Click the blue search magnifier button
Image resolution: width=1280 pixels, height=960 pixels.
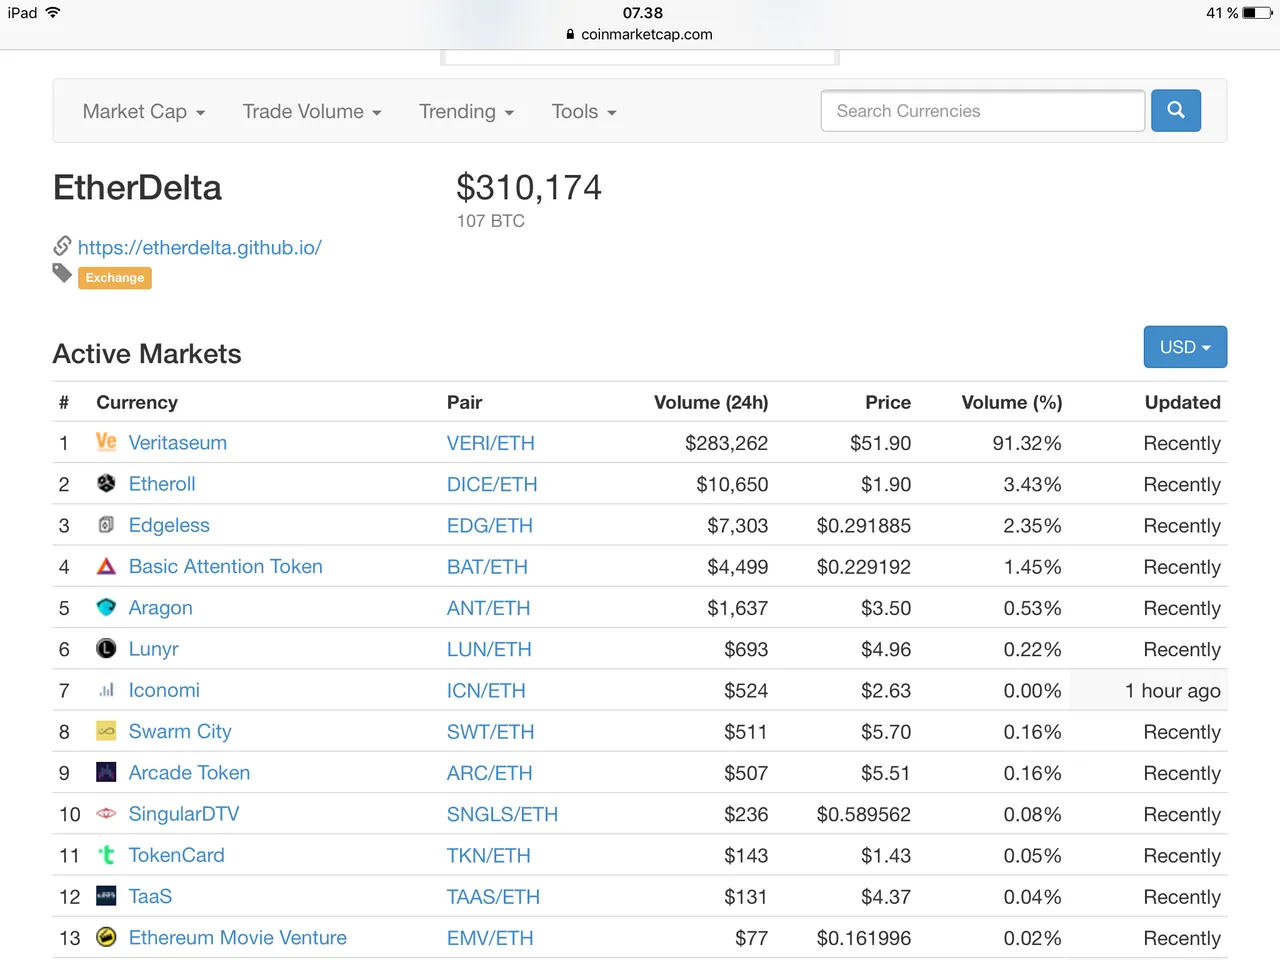click(x=1176, y=110)
